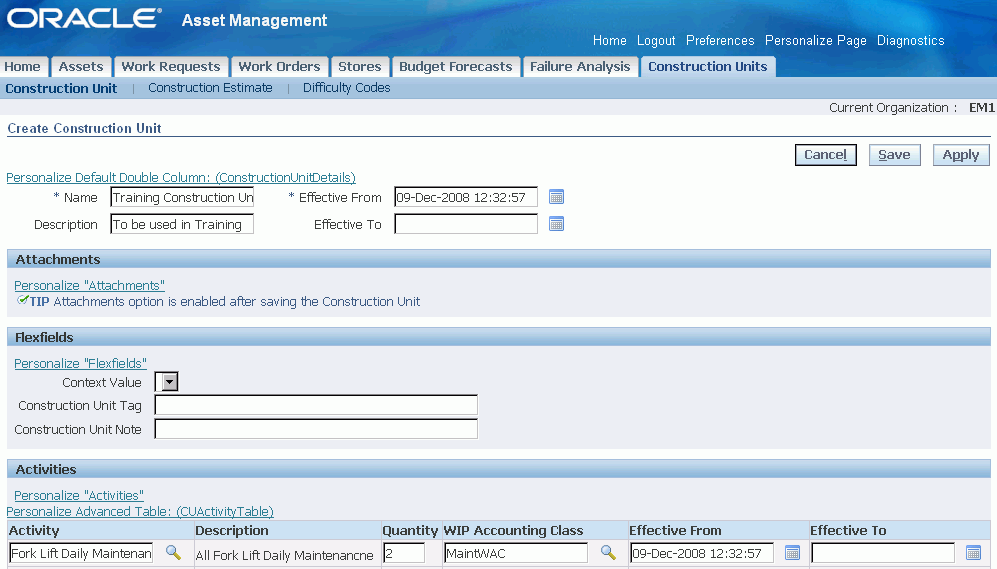The image size is (997, 569).
Task: Open the Diagnostics link
Action: 911,41
